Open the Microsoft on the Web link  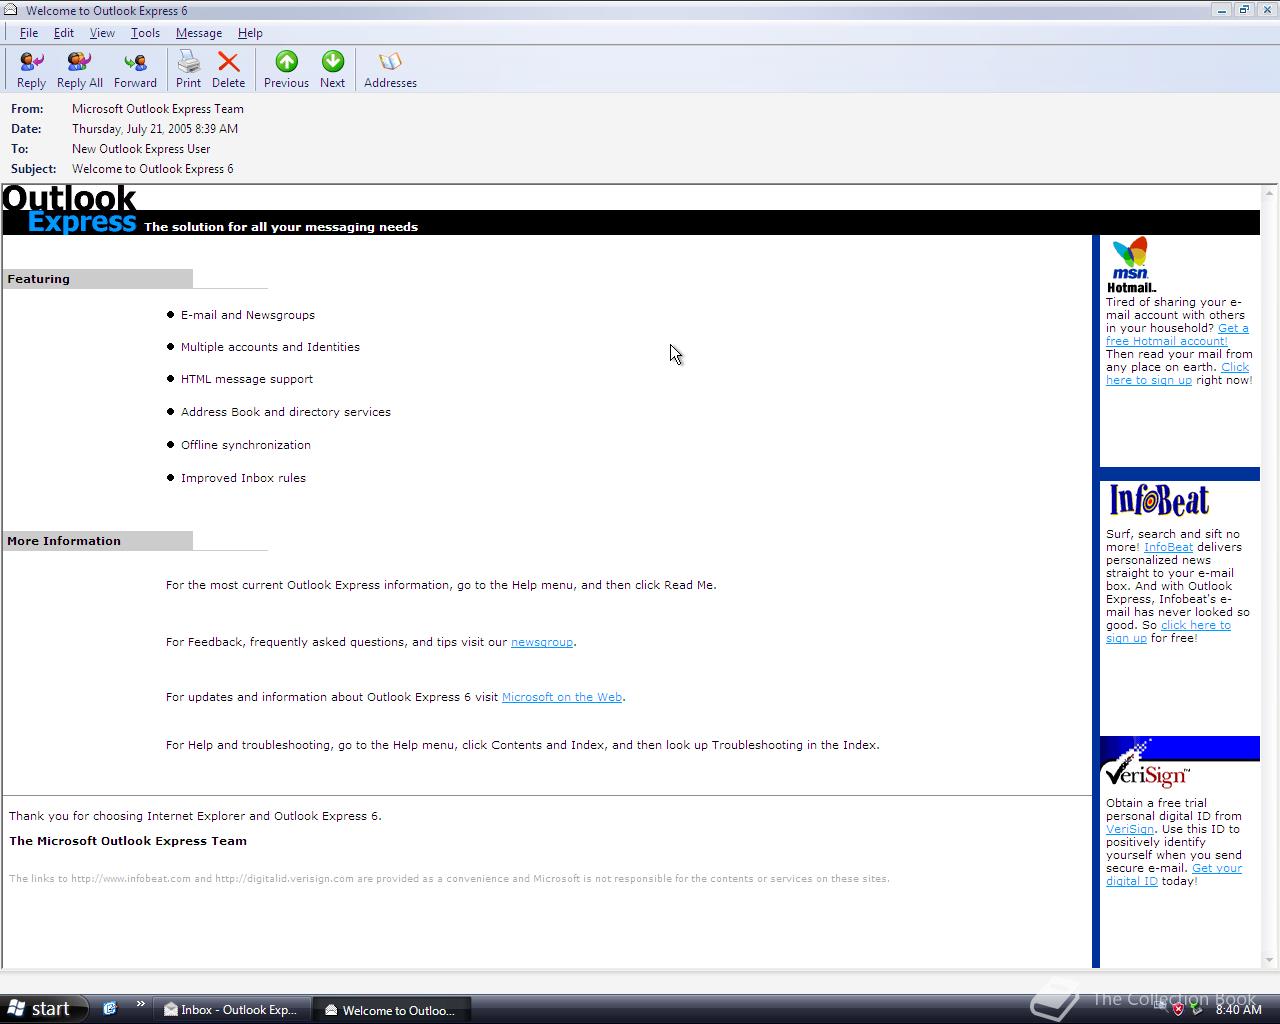pyautogui.click(x=562, y=697)
